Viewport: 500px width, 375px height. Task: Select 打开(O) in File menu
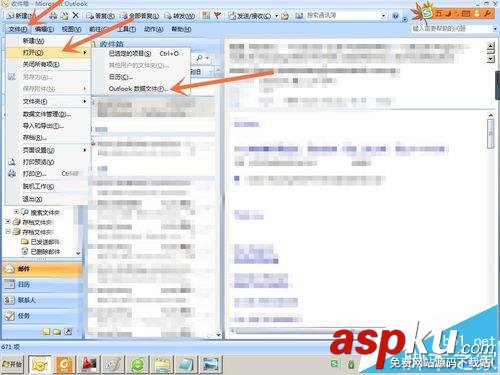click(x=48, y=52)
